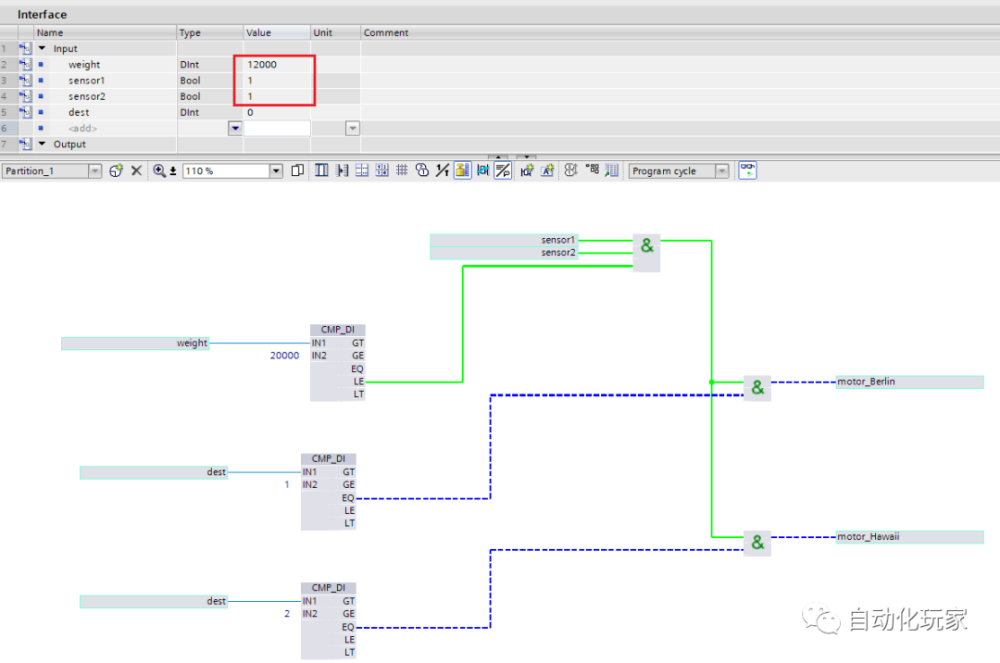Toggle the boxed percent-slash toolbar button
Viewport: 1000px width, 663px height.
coord(503,170)
